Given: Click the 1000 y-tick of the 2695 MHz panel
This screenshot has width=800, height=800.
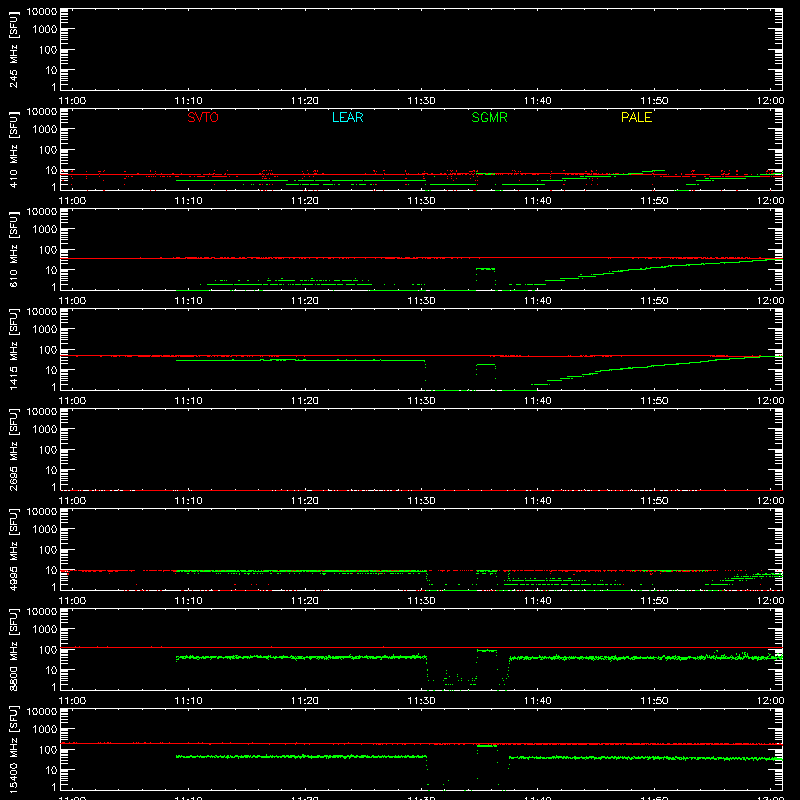Looking at the screenshot, I should click(x=45, y=429).
